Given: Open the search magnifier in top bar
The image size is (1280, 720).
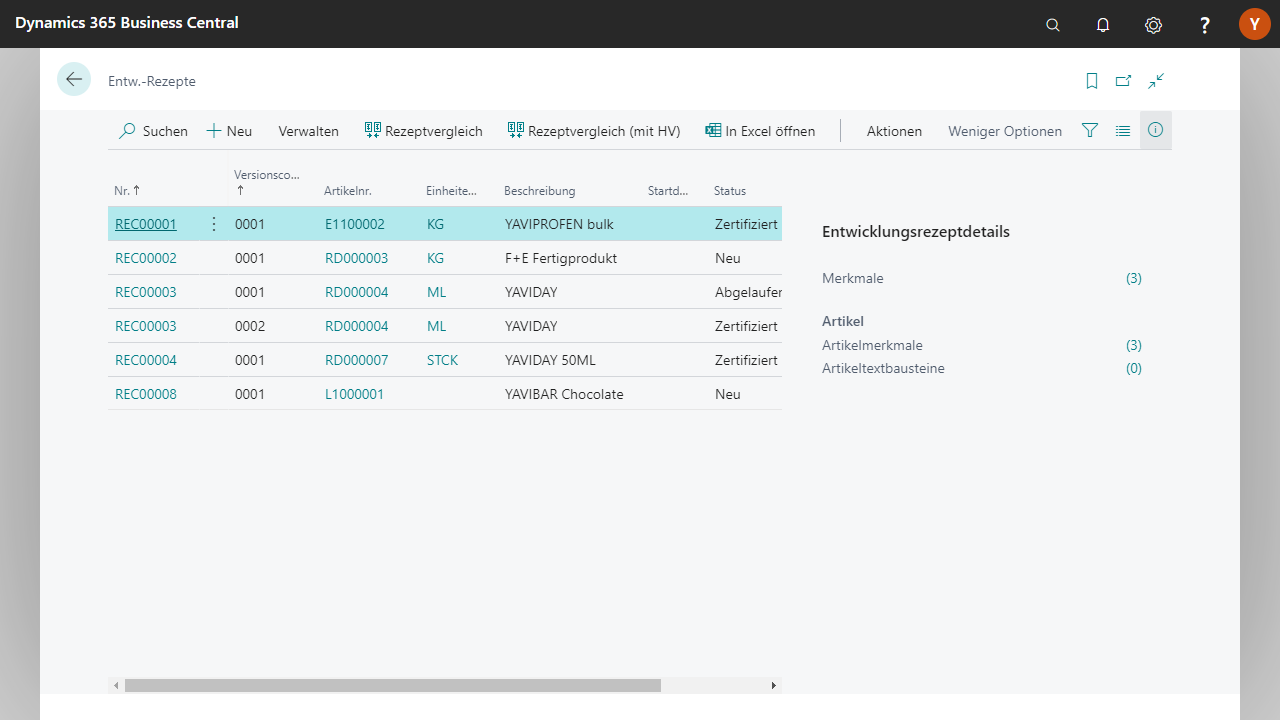Looking at the screenshot, I should tap(1053, 25).
